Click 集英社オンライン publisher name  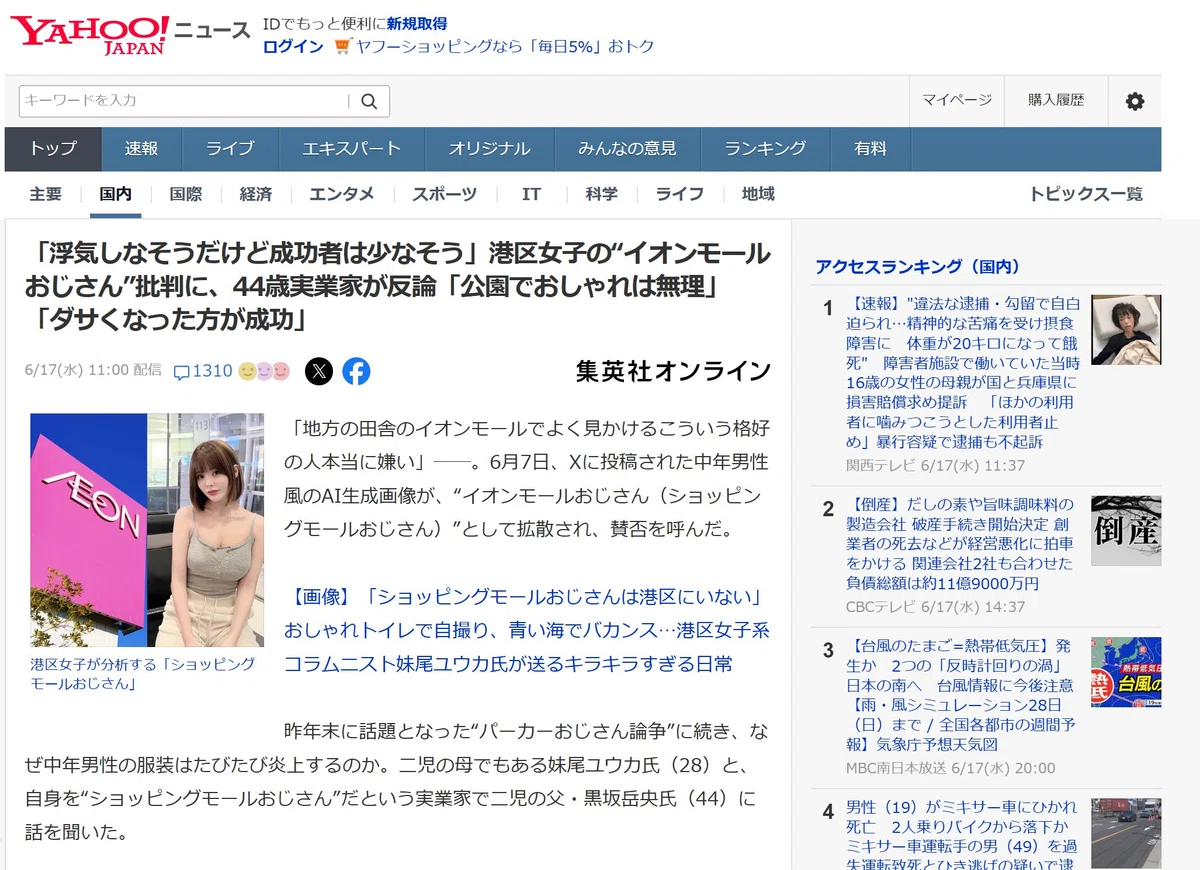point(673,371)
